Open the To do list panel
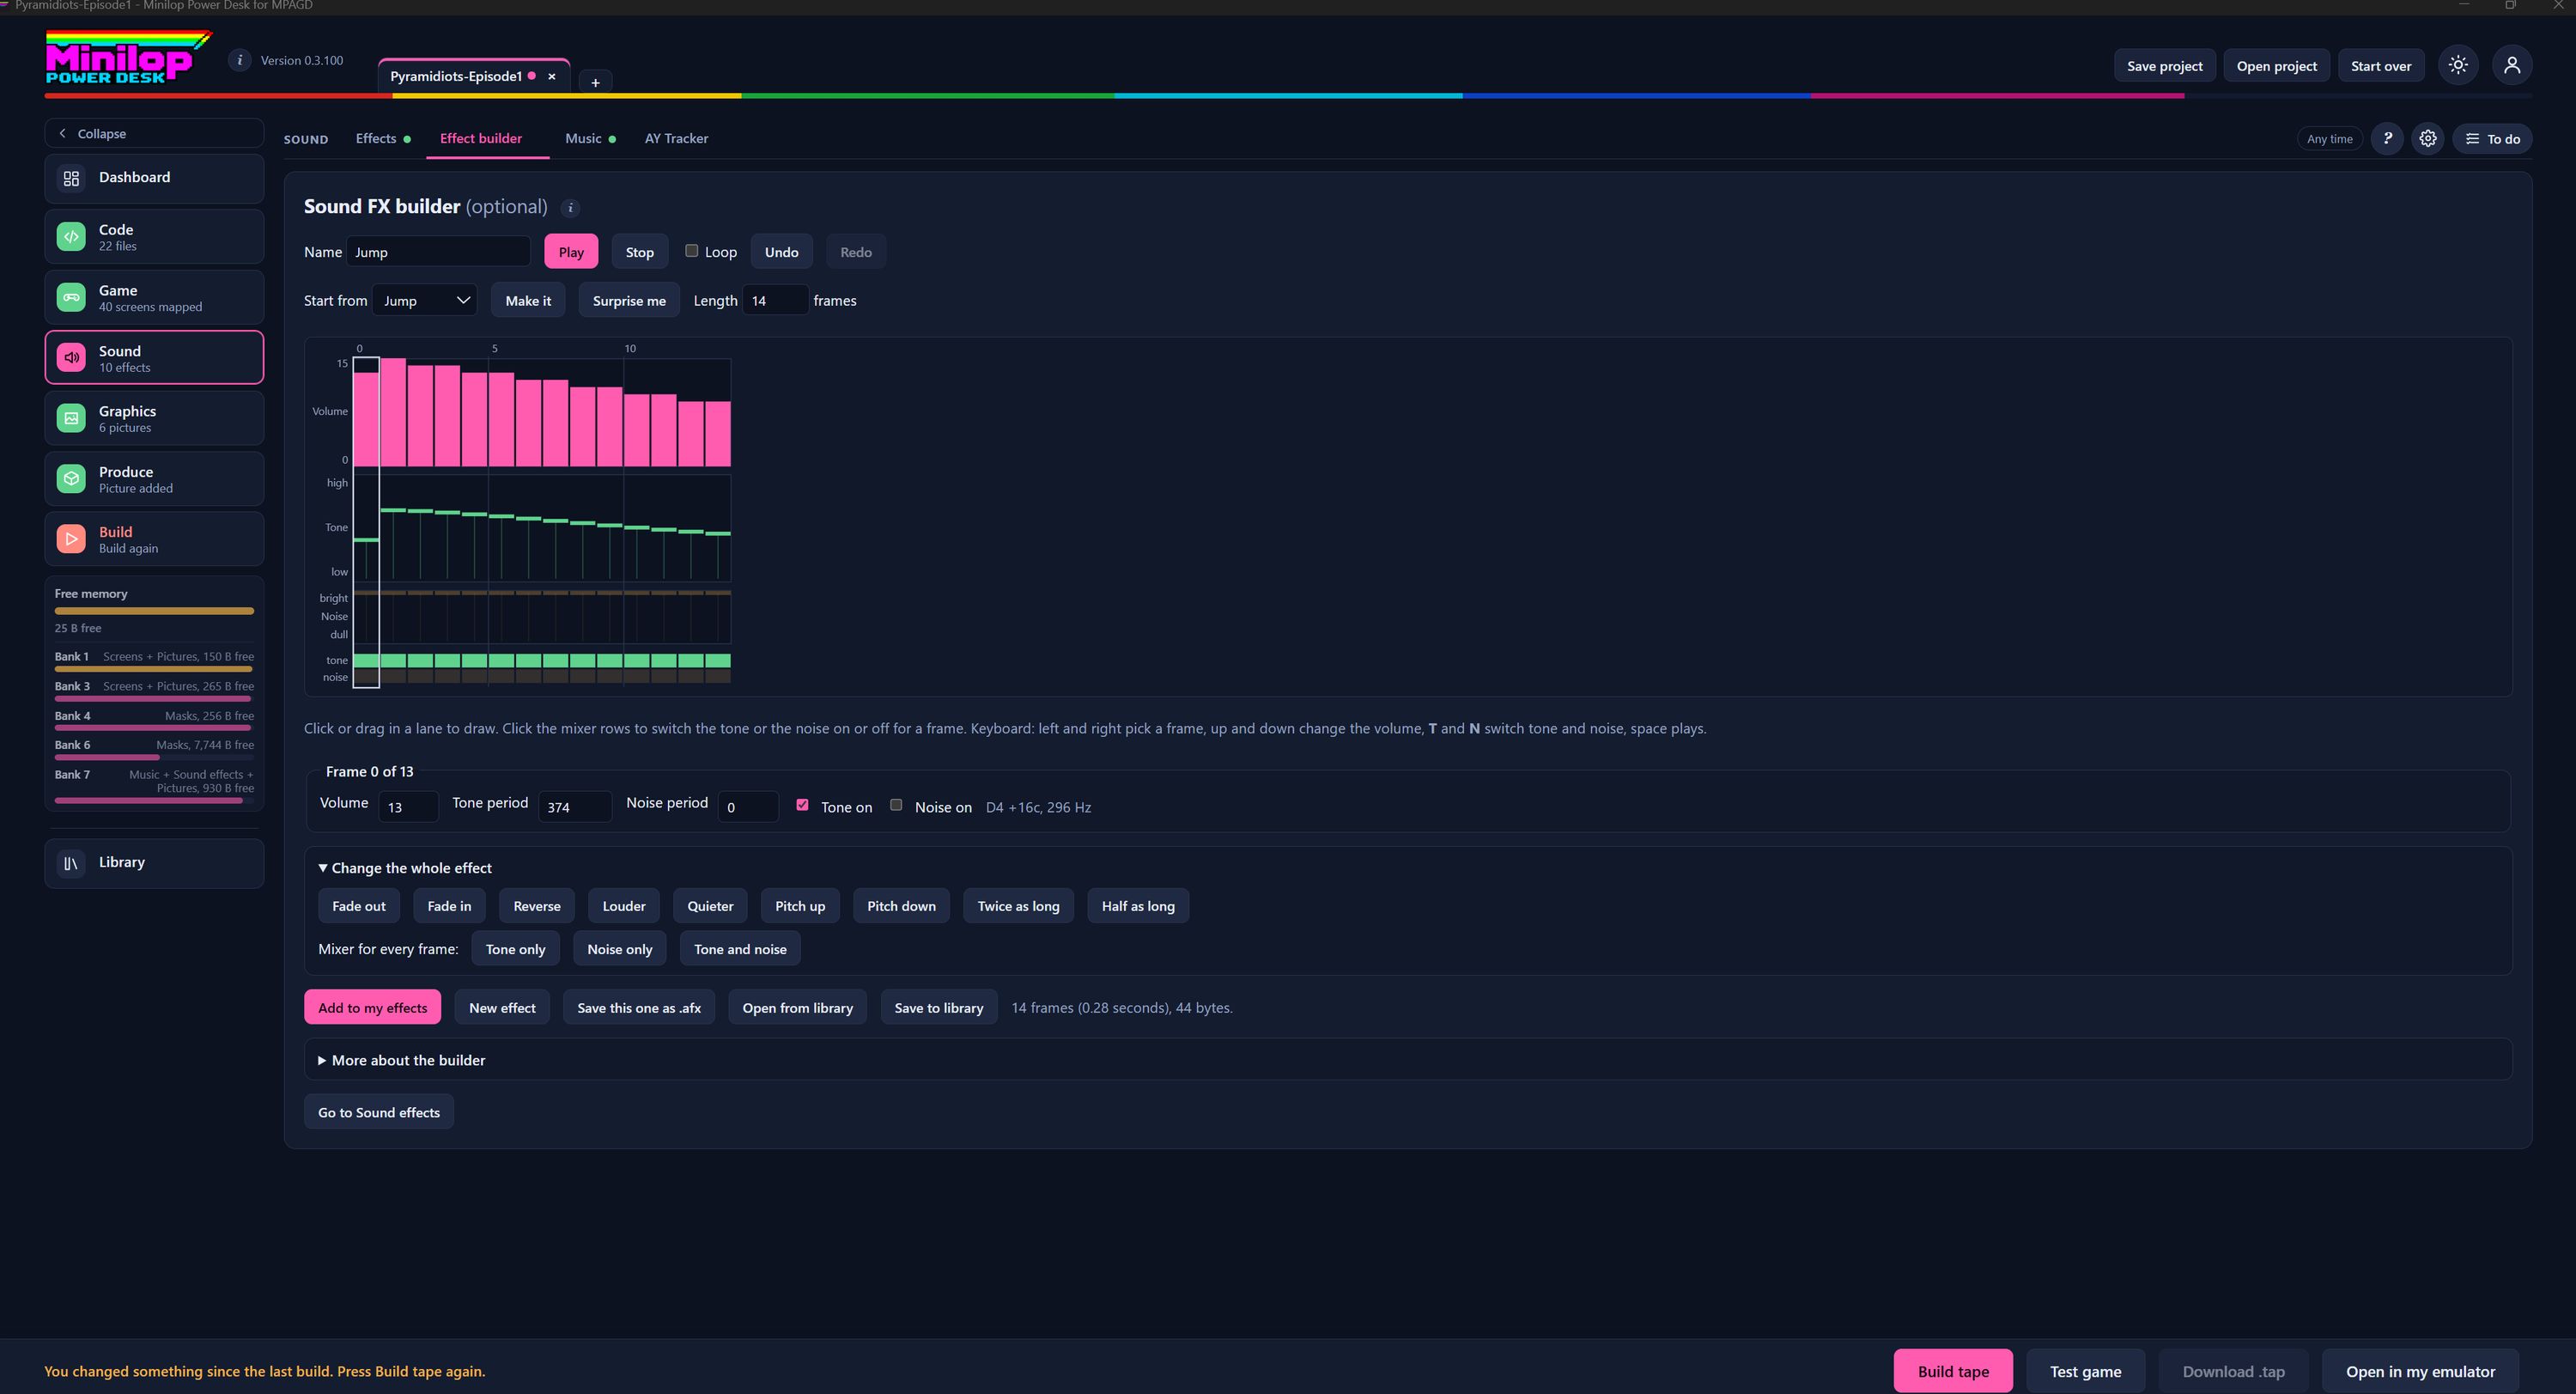This screenshot has height=1394, width=2576. (x=2492, y=139)
